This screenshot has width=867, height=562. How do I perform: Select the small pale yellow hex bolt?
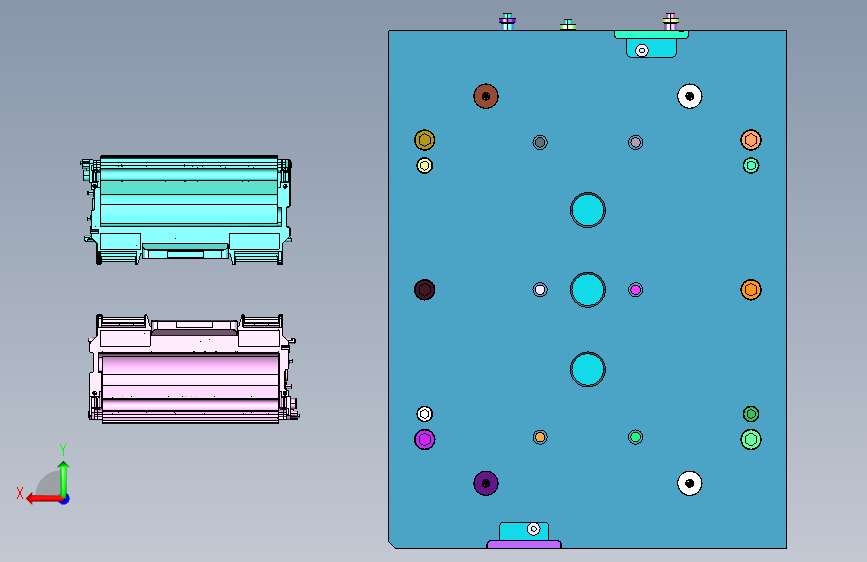[x=425, y=165]
